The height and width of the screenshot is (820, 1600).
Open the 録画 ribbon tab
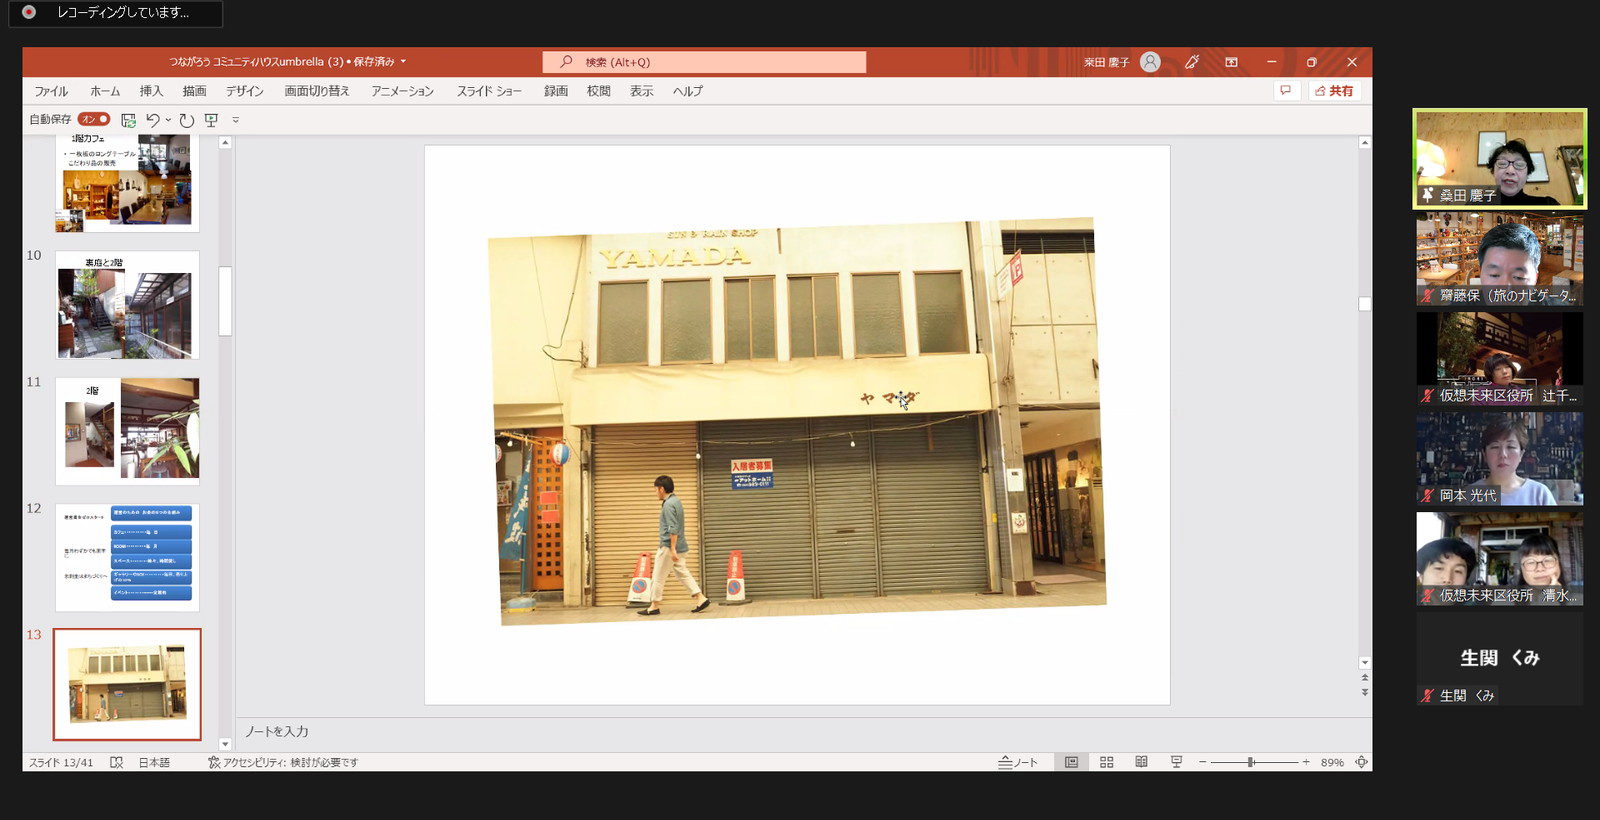[556, 91]
